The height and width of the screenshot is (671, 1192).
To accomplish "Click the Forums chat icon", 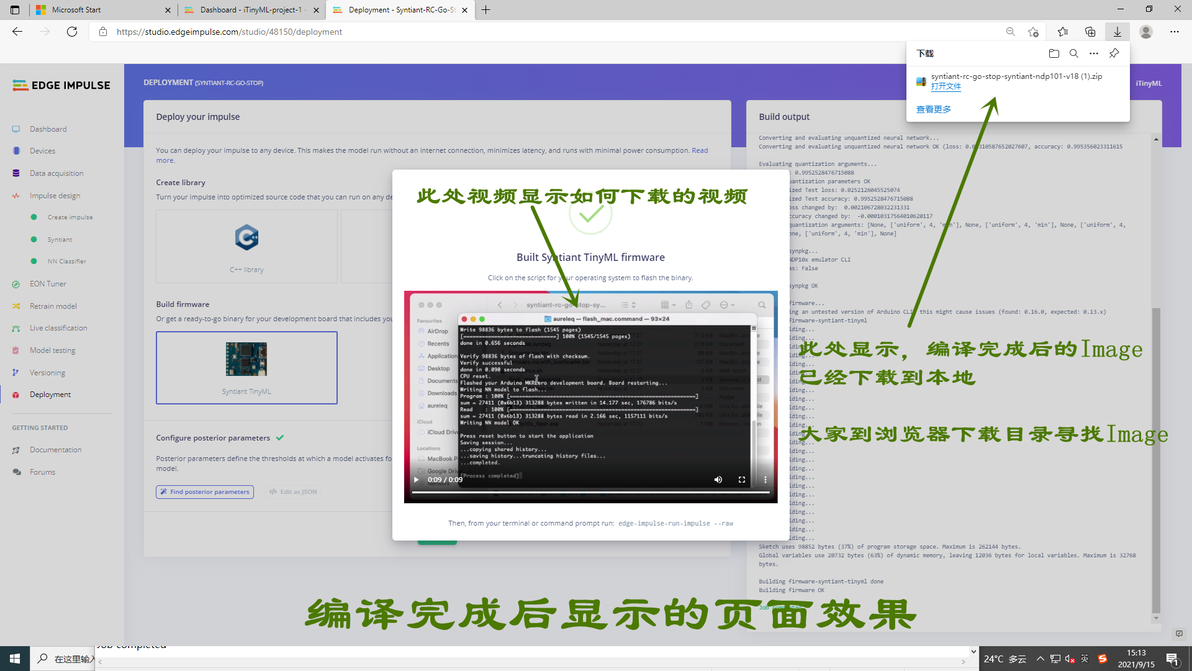I will pyautogui.click(x=16, y=472).
